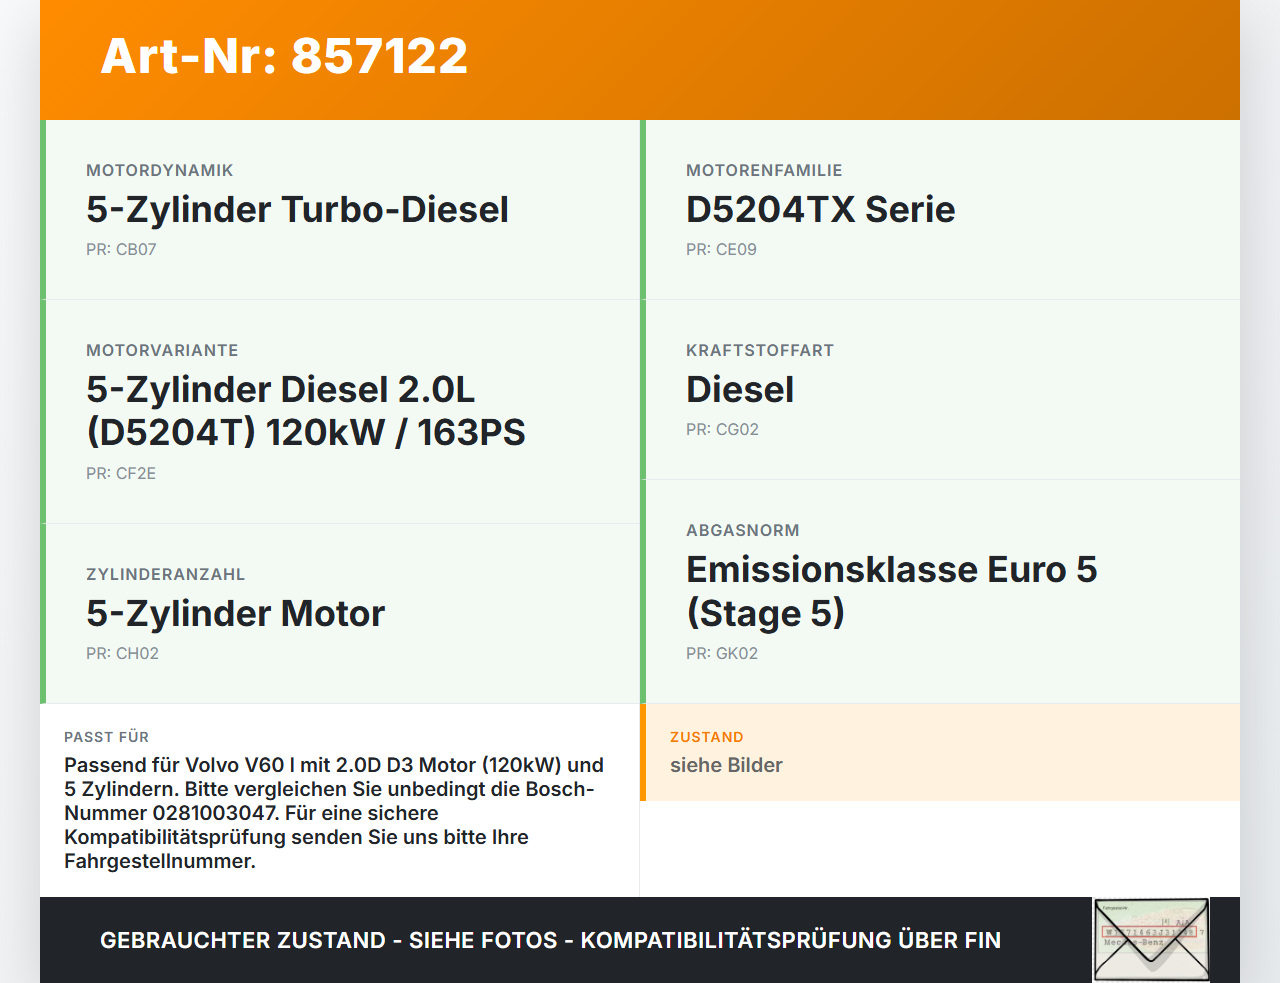The width and height of the screenshot is (1280, 983).
Task: Click the Passt für compatibility text
Action: [334, 813]
